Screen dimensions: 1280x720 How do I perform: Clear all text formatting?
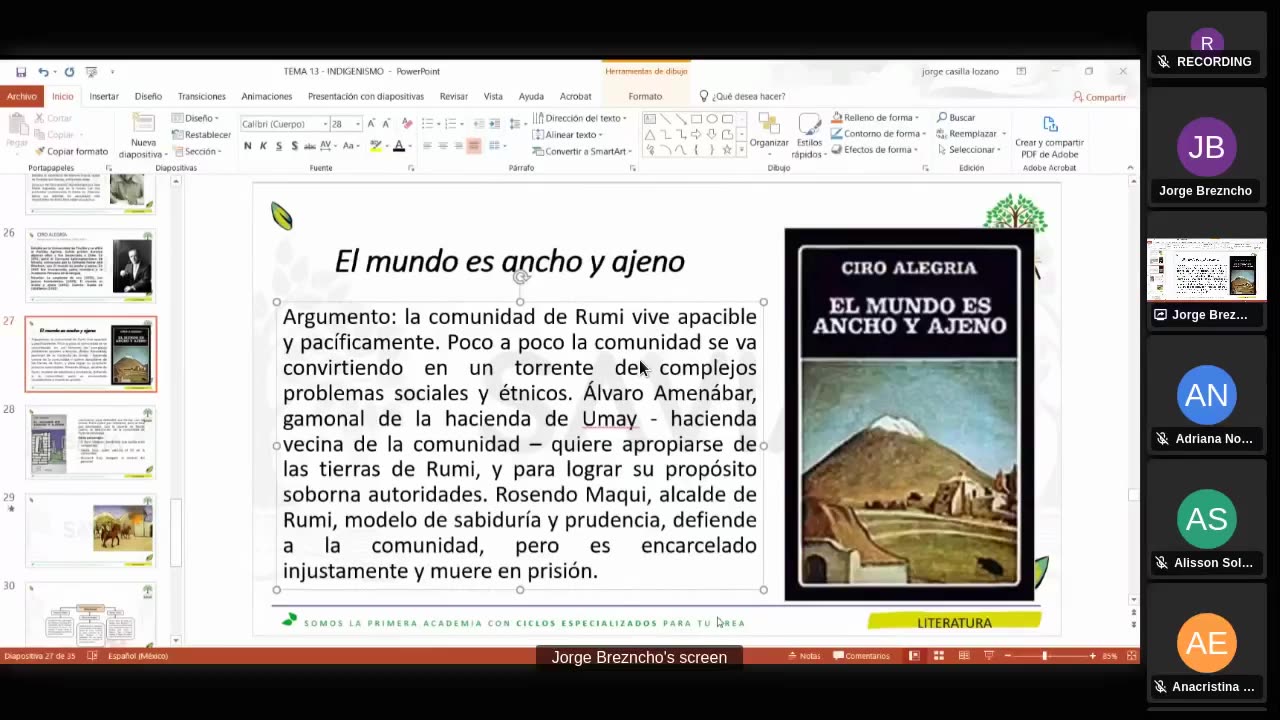[x=407, y=124]
